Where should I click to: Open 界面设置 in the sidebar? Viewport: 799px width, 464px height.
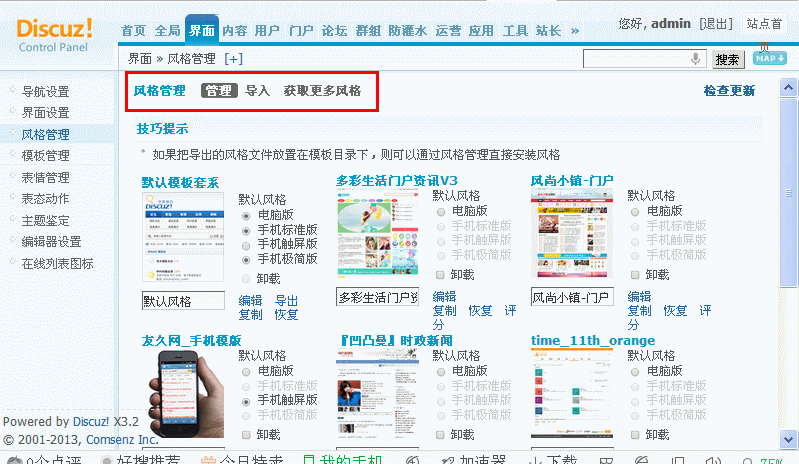[45, 113]
